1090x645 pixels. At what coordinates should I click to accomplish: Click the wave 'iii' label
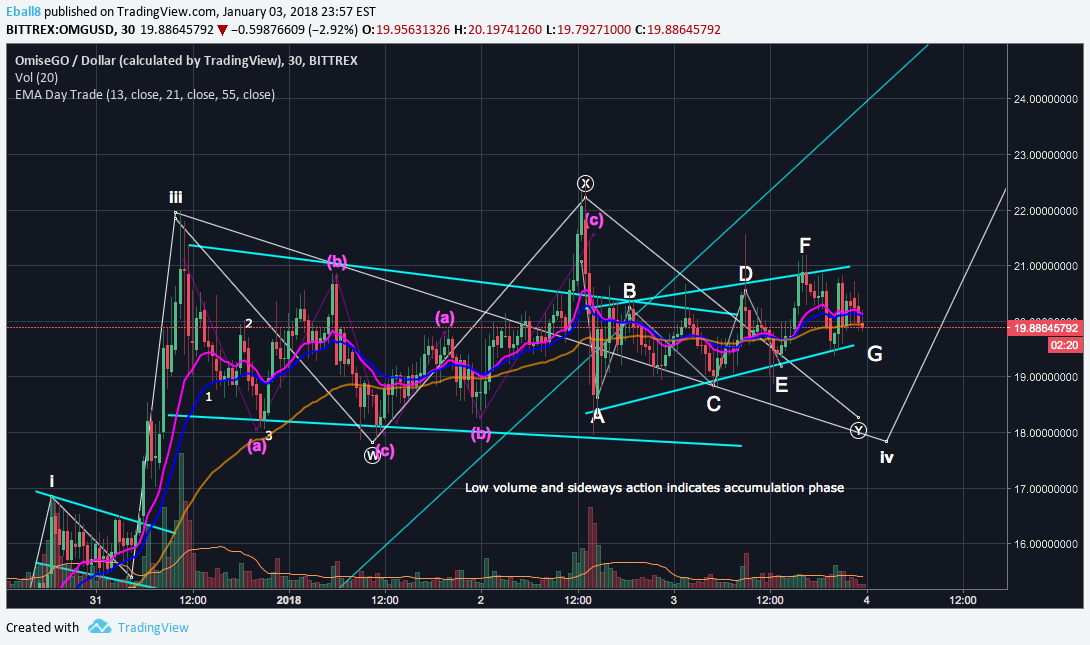coord(176,197)
